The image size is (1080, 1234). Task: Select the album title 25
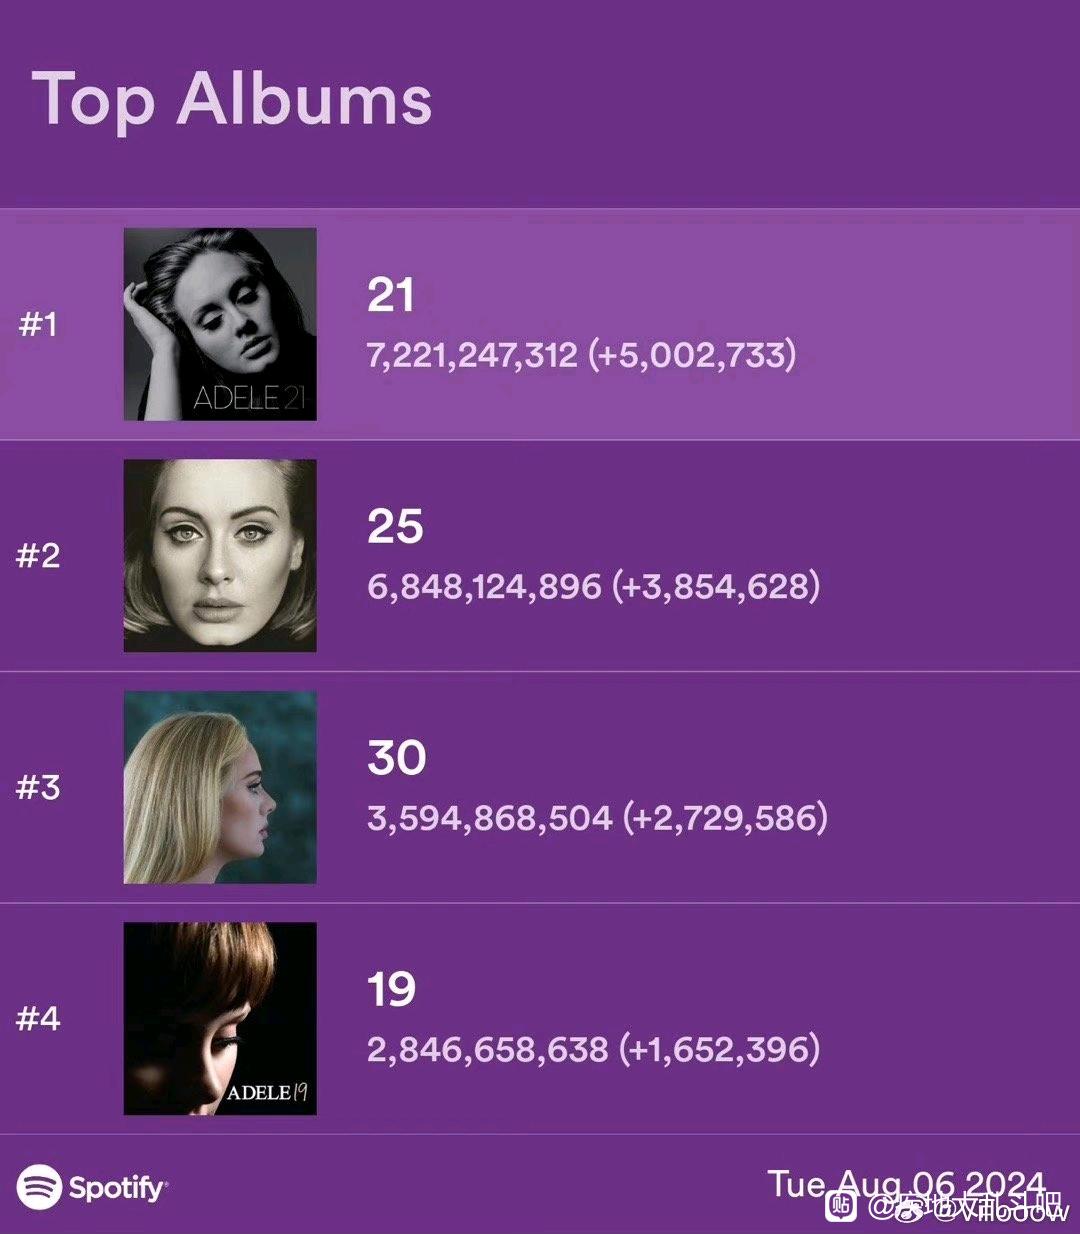(395, 527)
